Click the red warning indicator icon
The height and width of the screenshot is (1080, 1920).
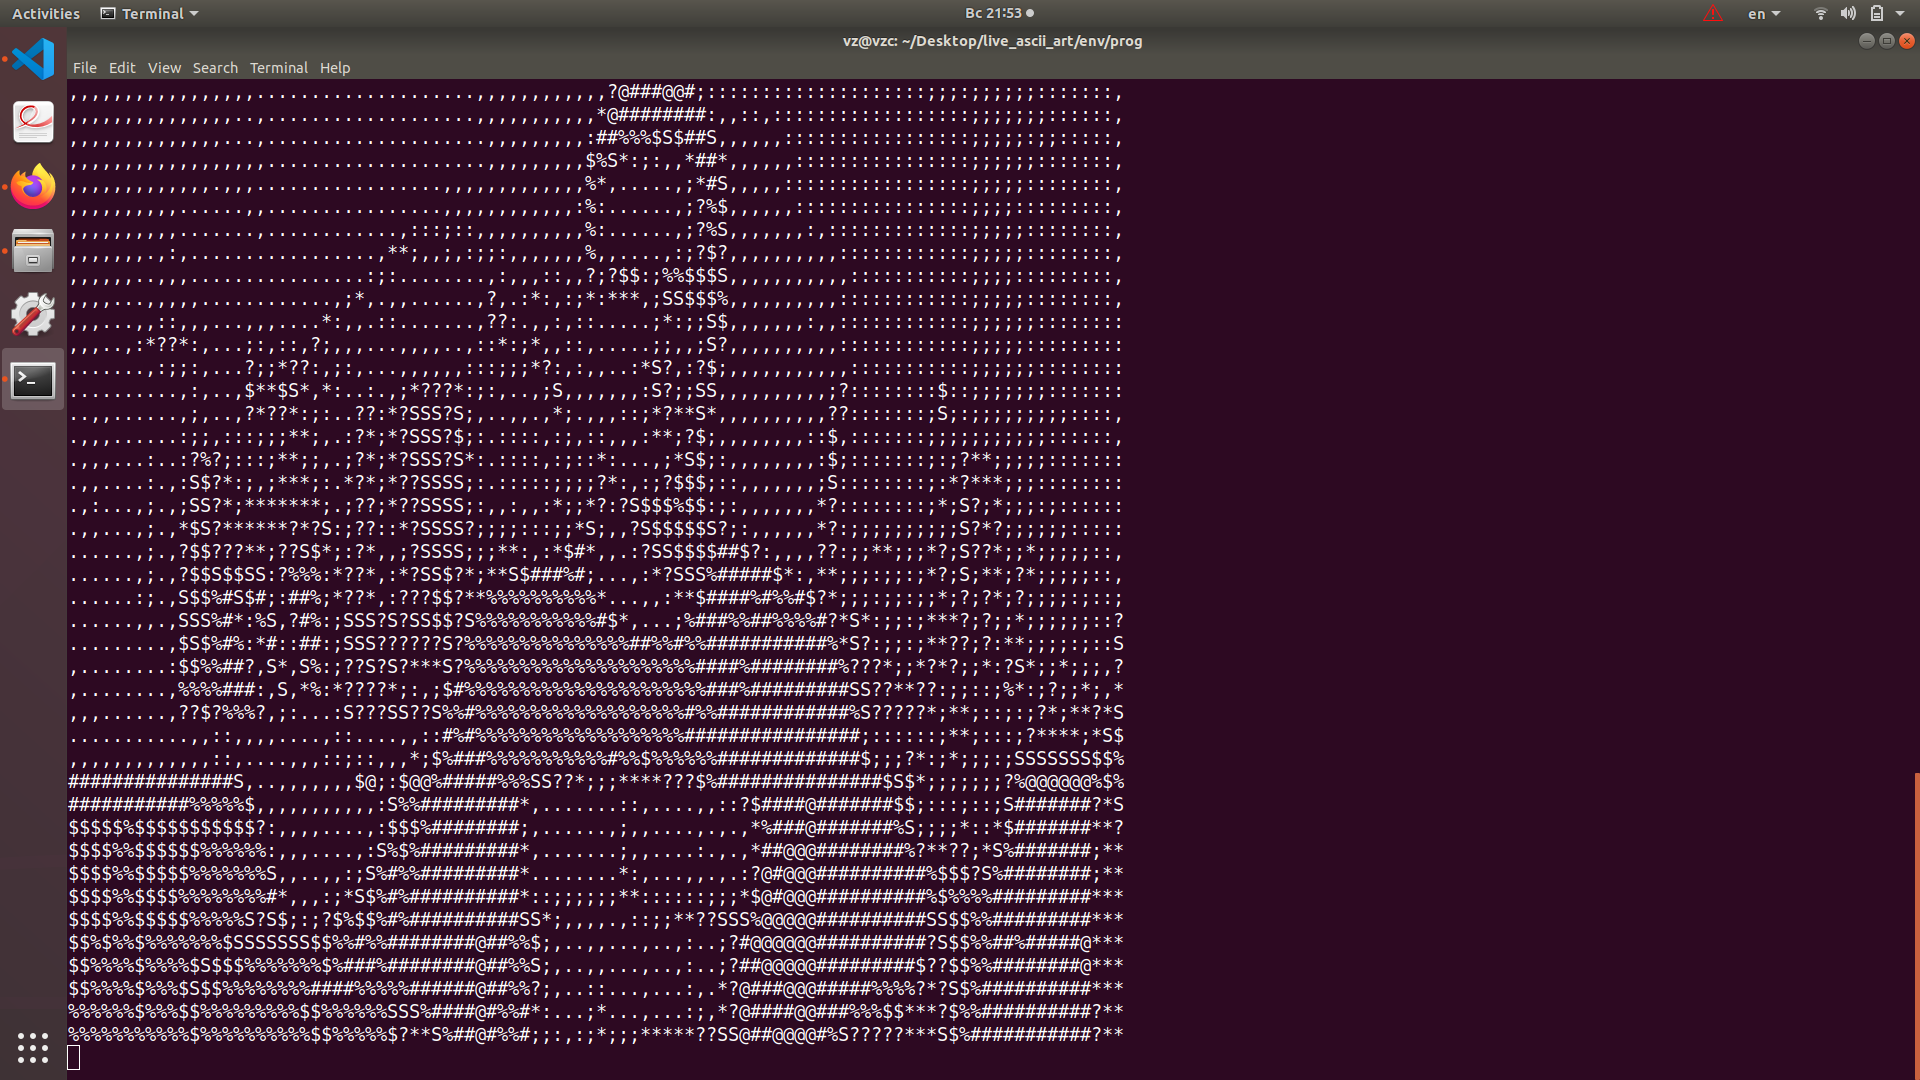1713,14
